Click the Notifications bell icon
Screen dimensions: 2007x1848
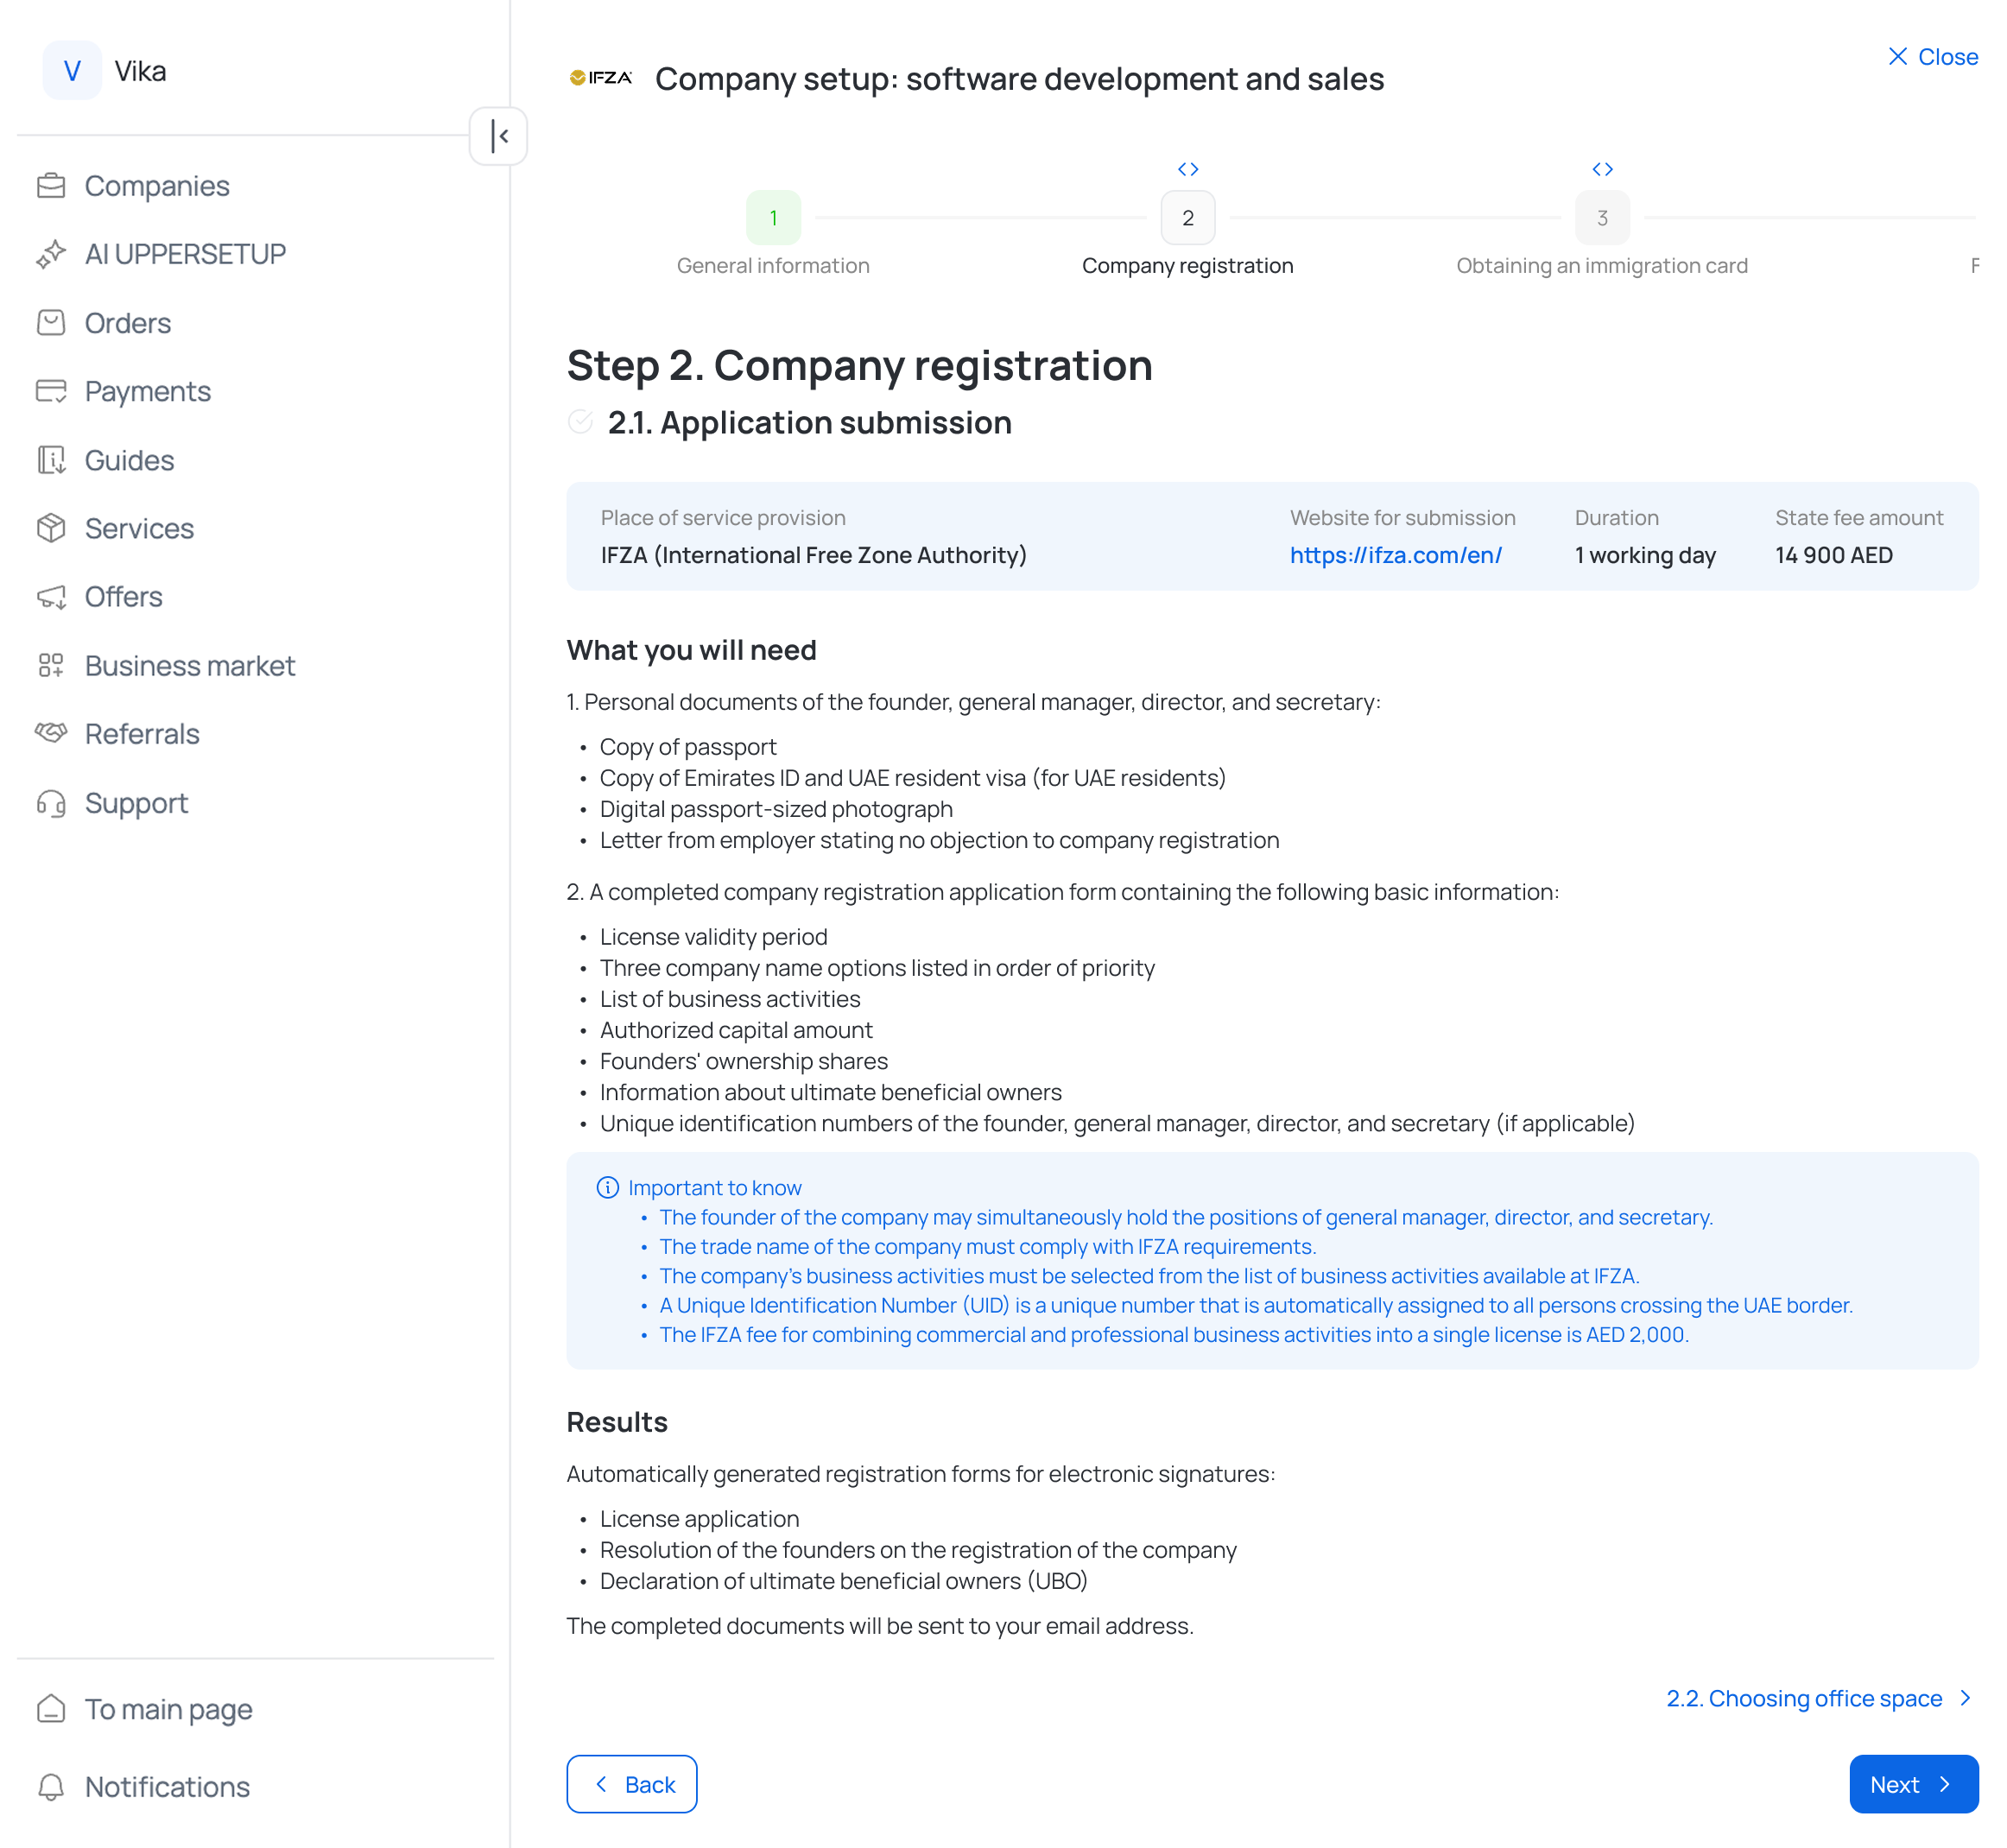point(51,1786)
